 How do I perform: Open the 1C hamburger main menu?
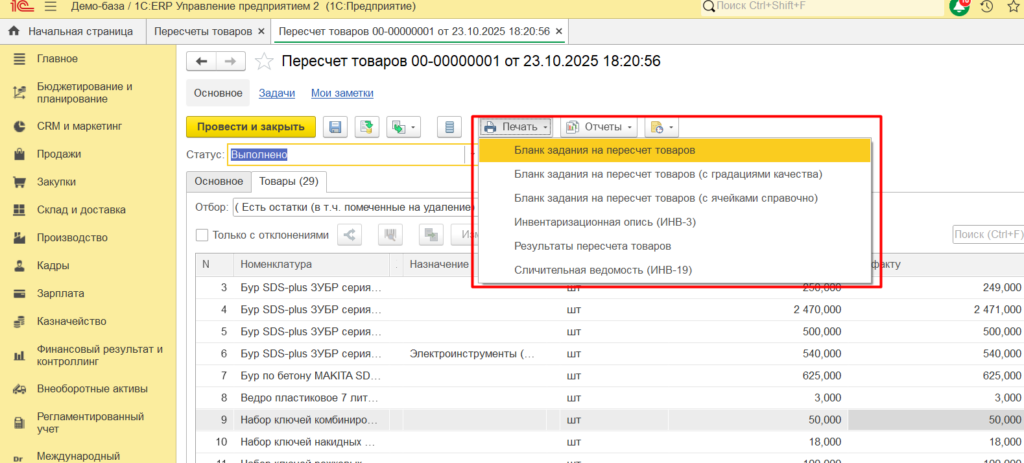(50, 8)
